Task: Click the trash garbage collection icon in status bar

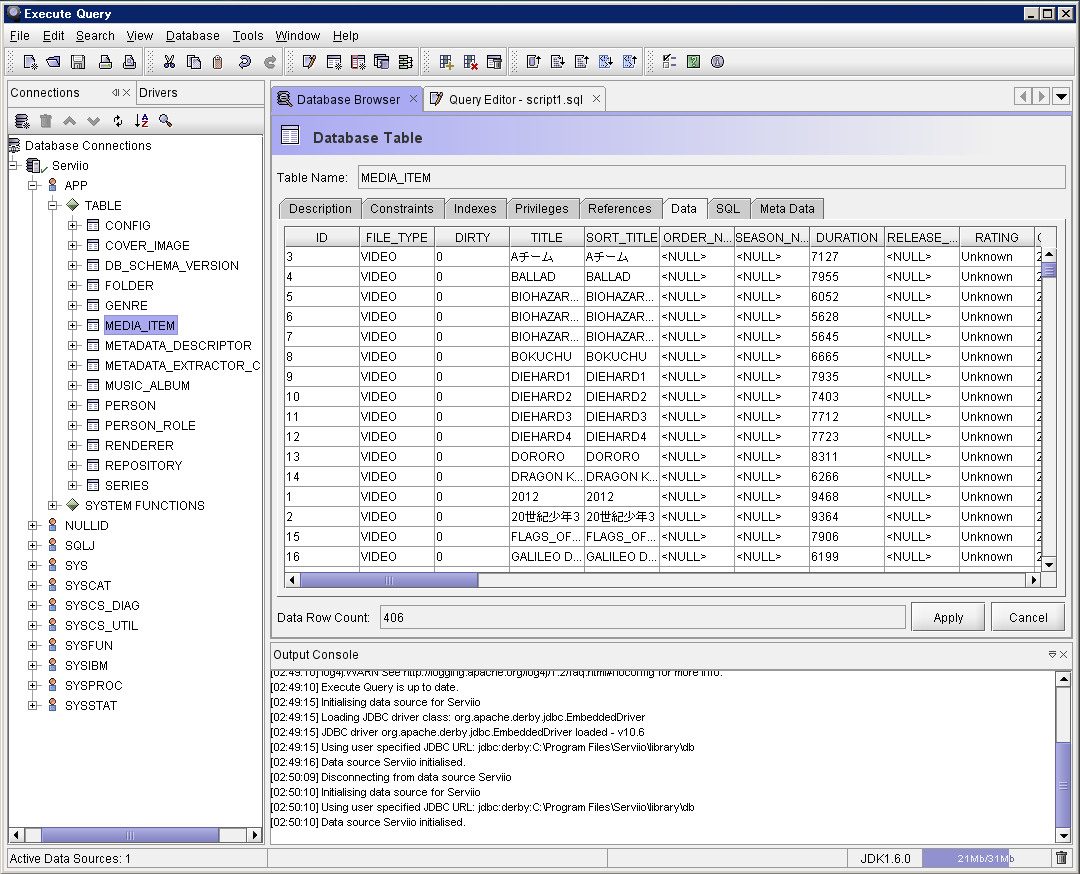Action: click(1061, 858)
